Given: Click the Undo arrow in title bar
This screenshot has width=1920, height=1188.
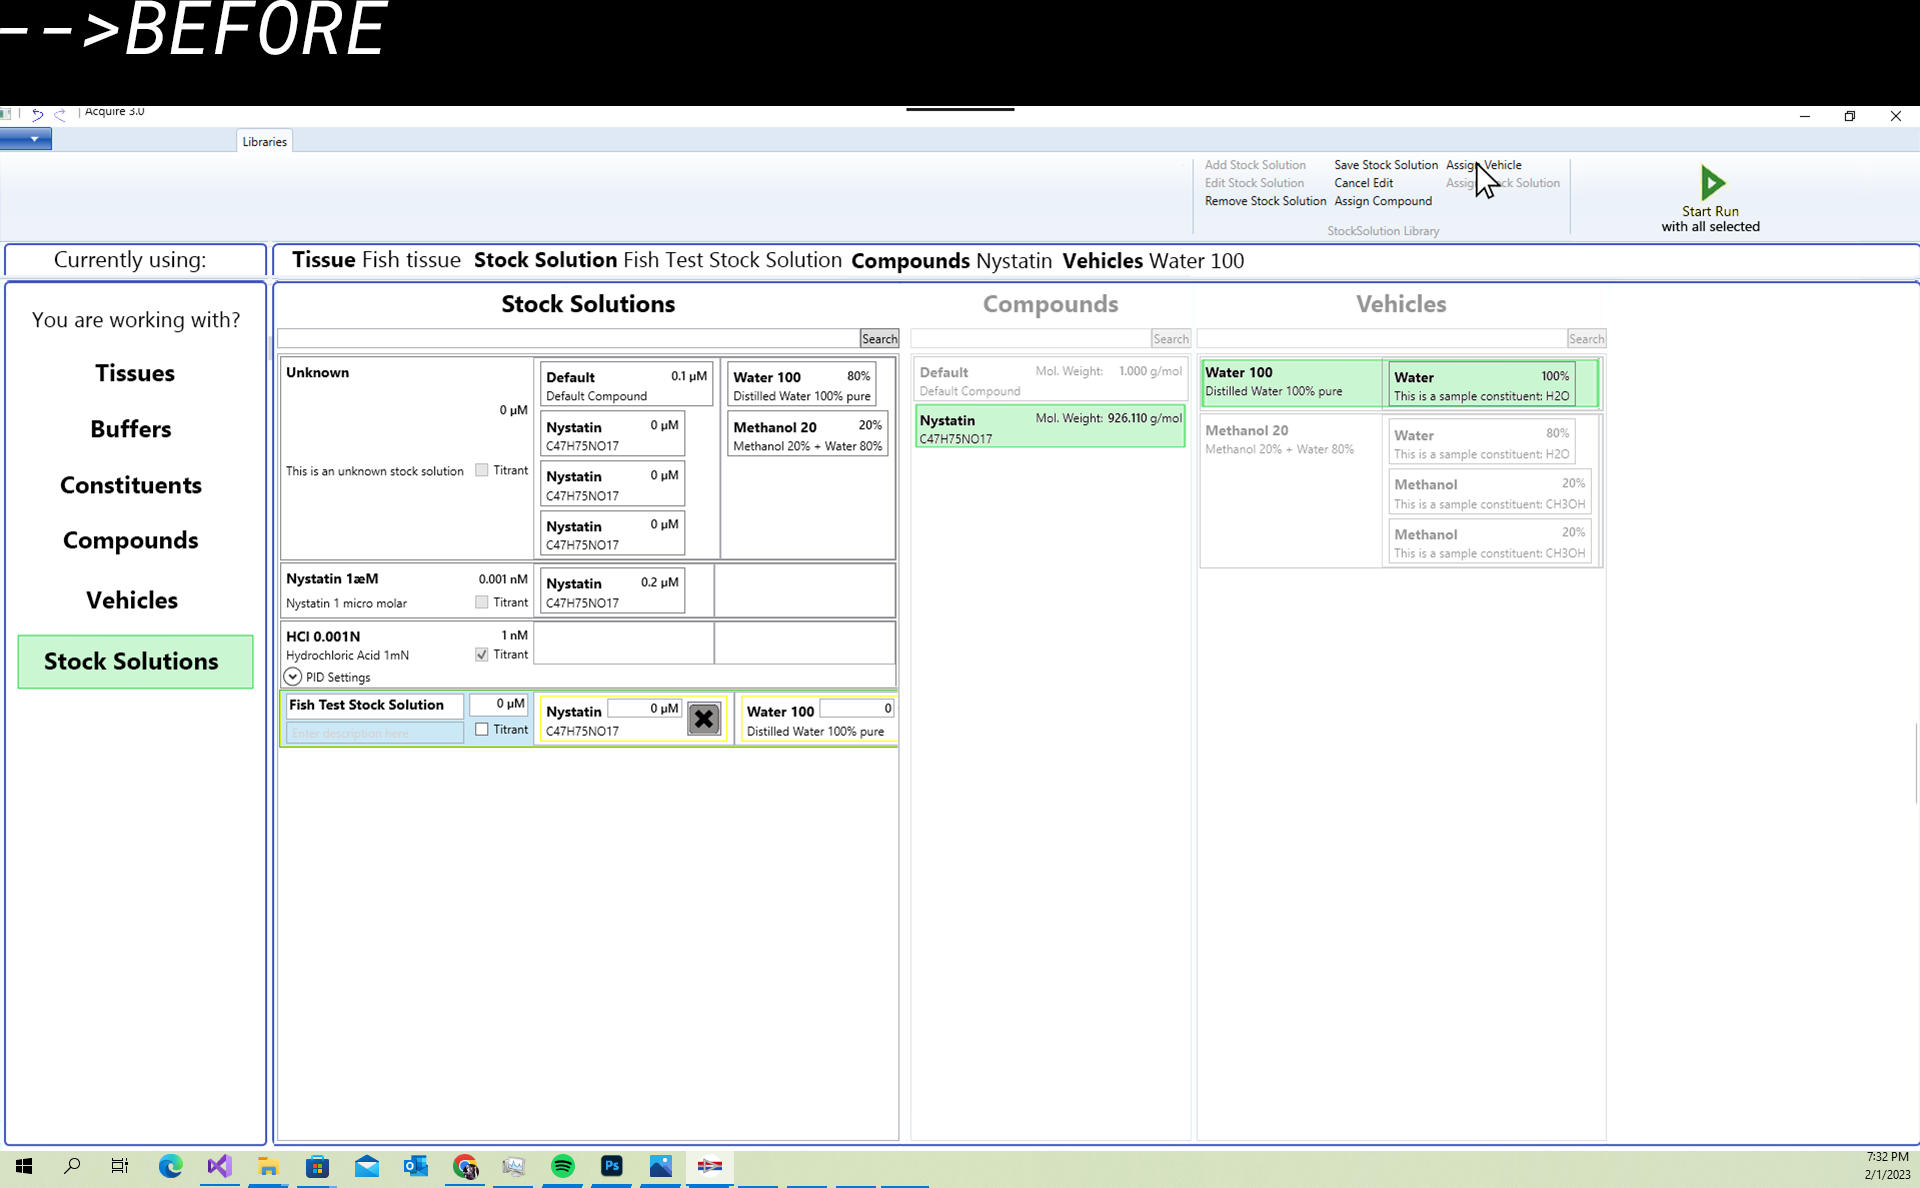Looking at the screenshot, I should 37,114.
